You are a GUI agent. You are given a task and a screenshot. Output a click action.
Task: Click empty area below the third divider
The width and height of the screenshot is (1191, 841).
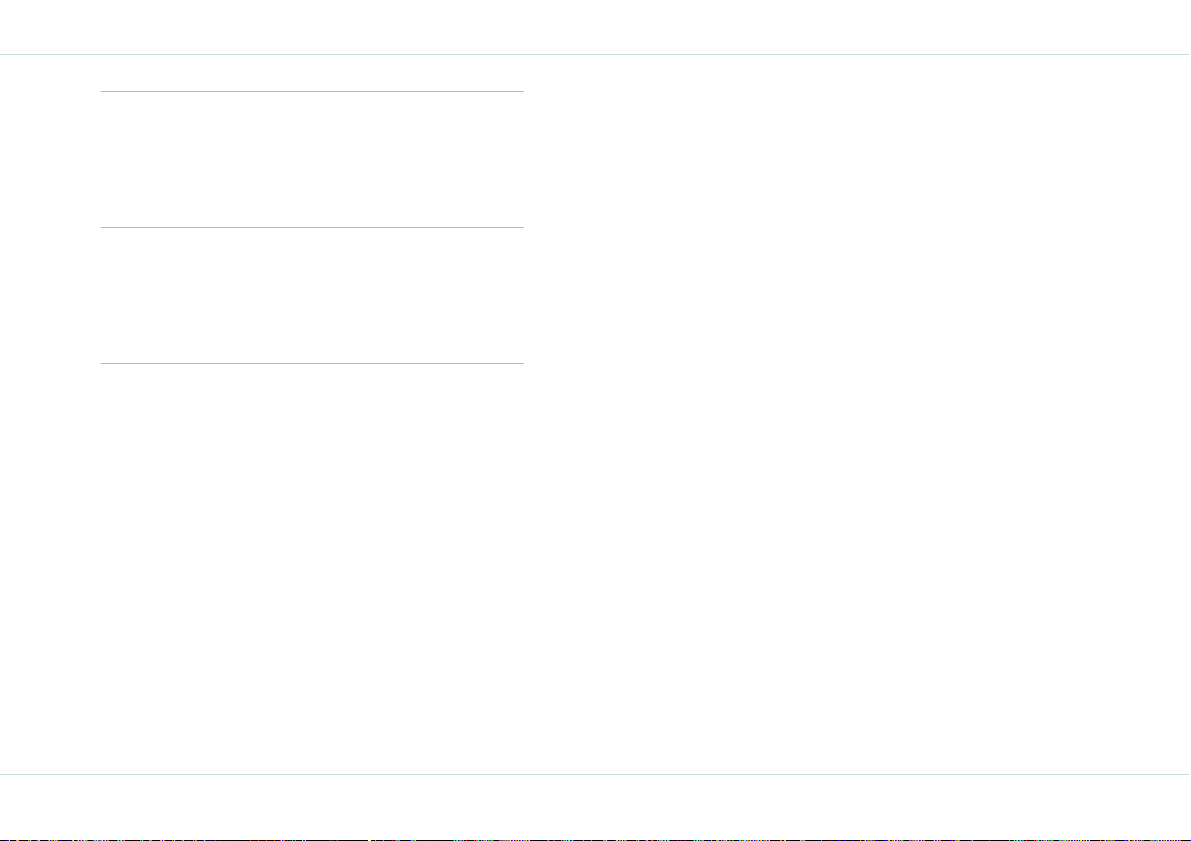[x=312, y=568]
